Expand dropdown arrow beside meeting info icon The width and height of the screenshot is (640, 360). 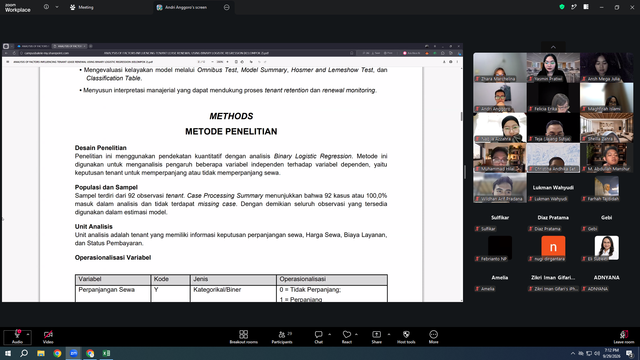(x=57, y=7)
